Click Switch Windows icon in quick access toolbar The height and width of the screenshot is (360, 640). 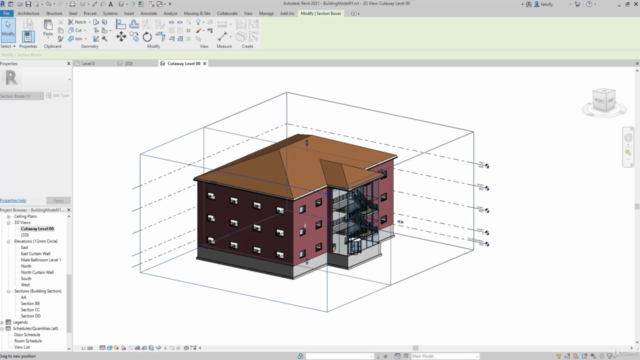[x=160, y=4]
